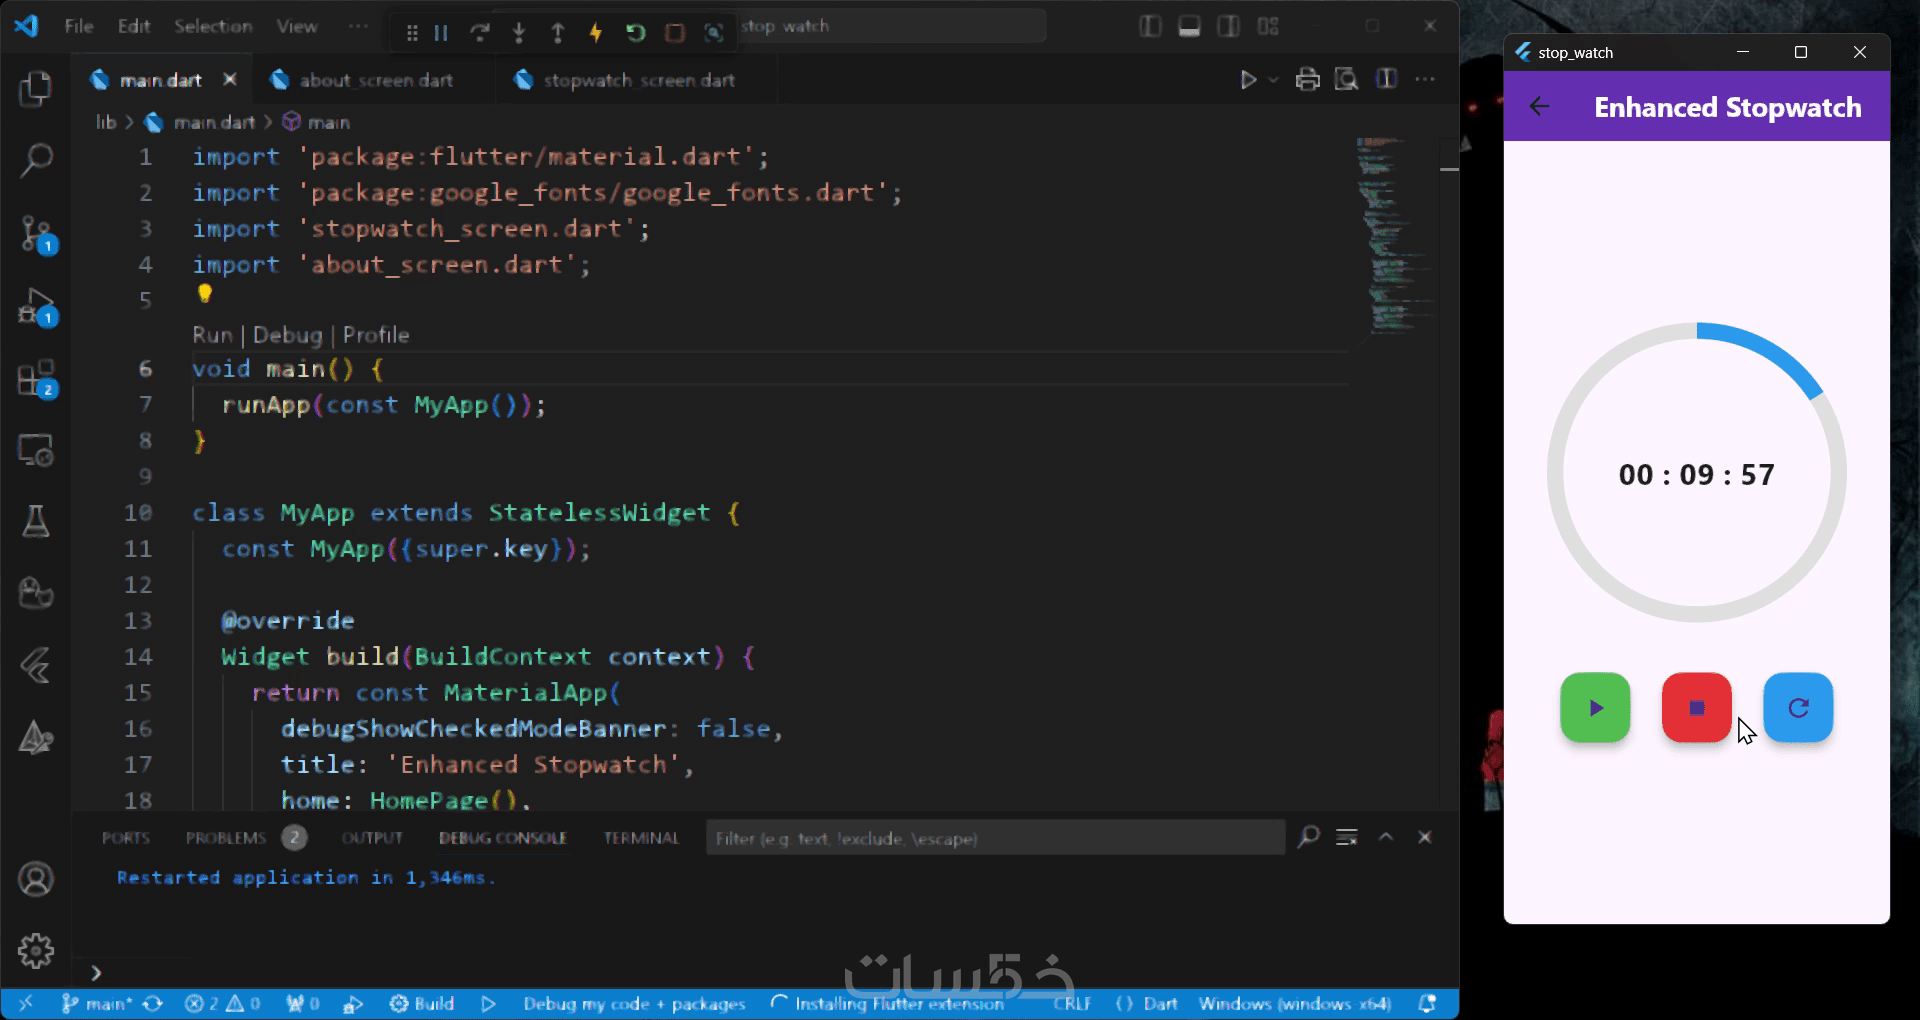Click the main* branch in status bar
Viewport: 1920px width, 1020px height.
pos(98,1003)
